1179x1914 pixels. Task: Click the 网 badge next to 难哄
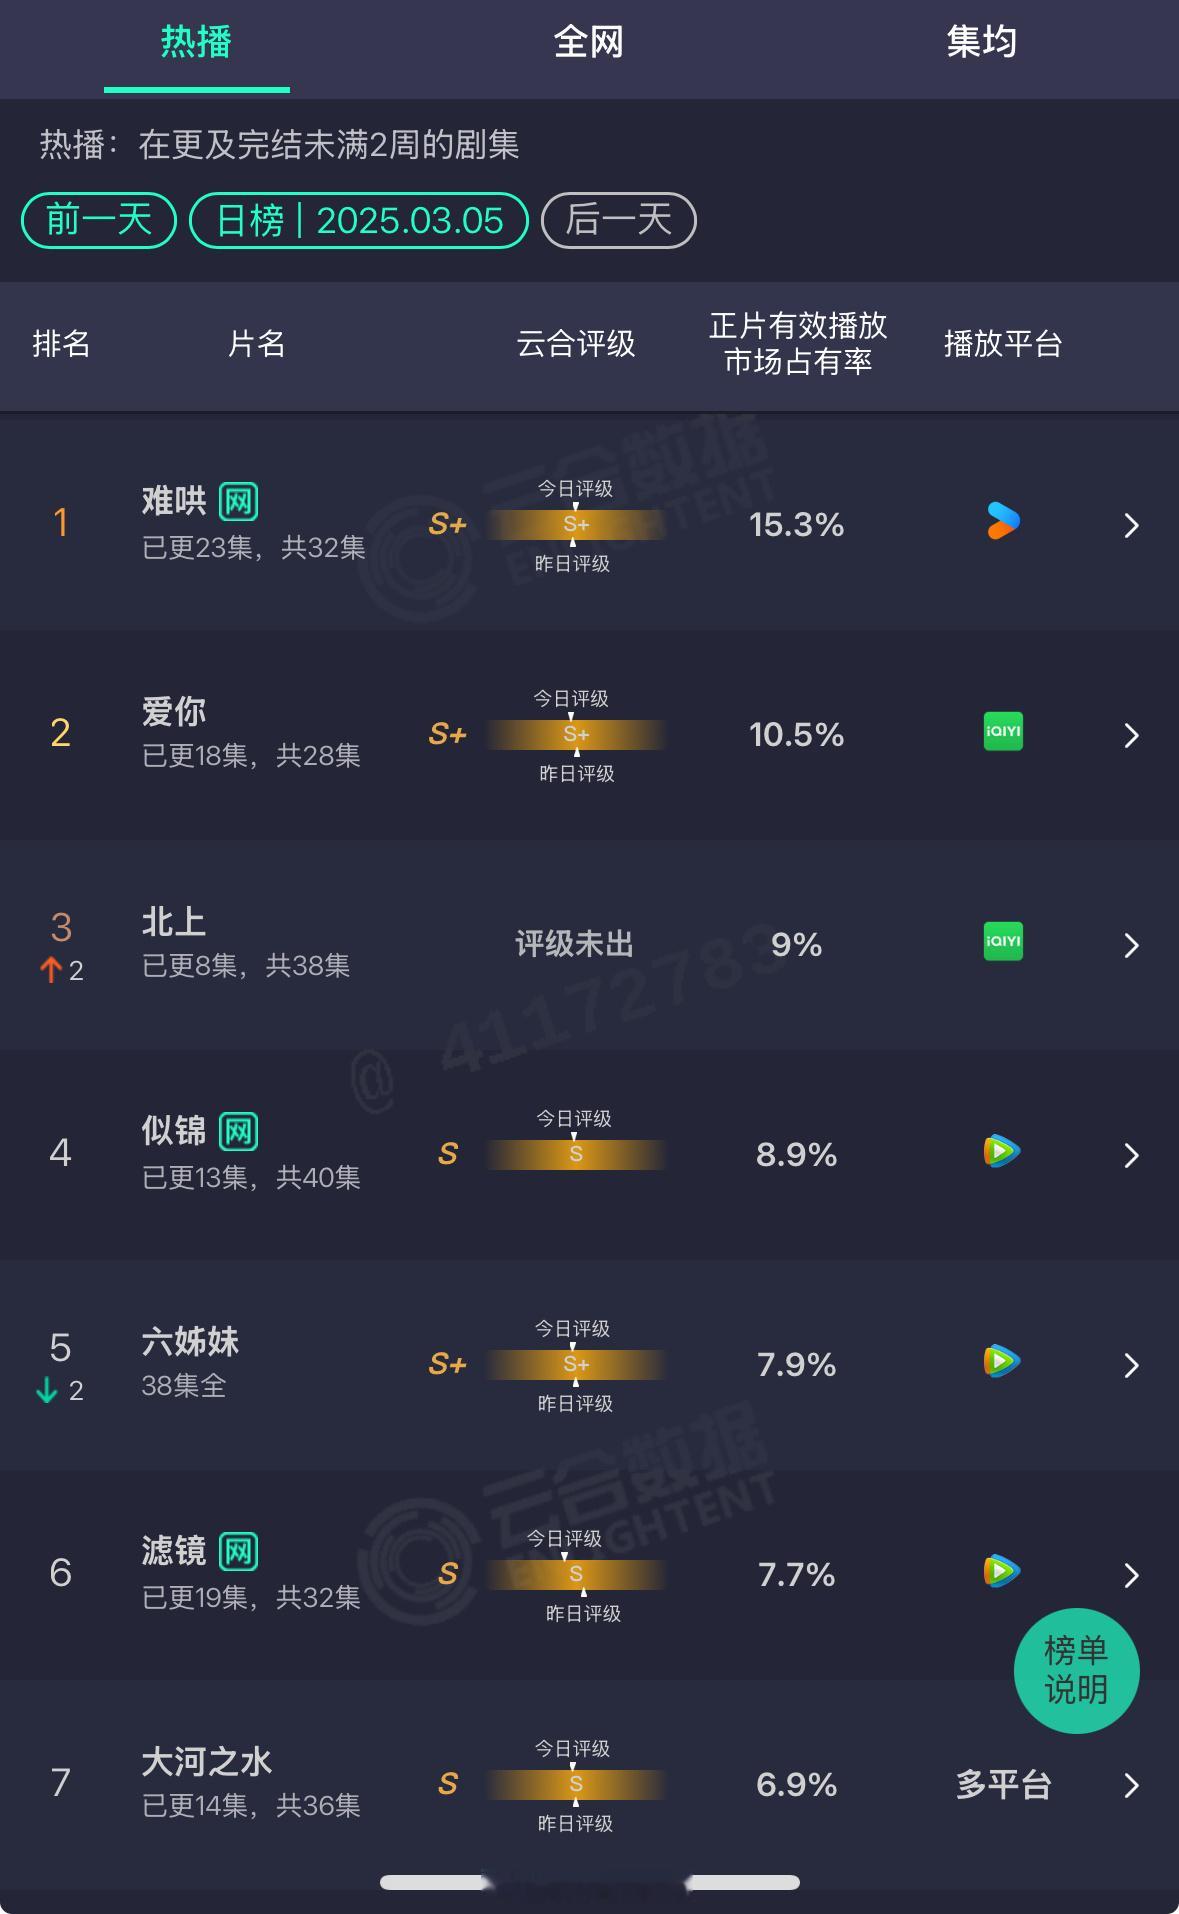pos(238,501)
